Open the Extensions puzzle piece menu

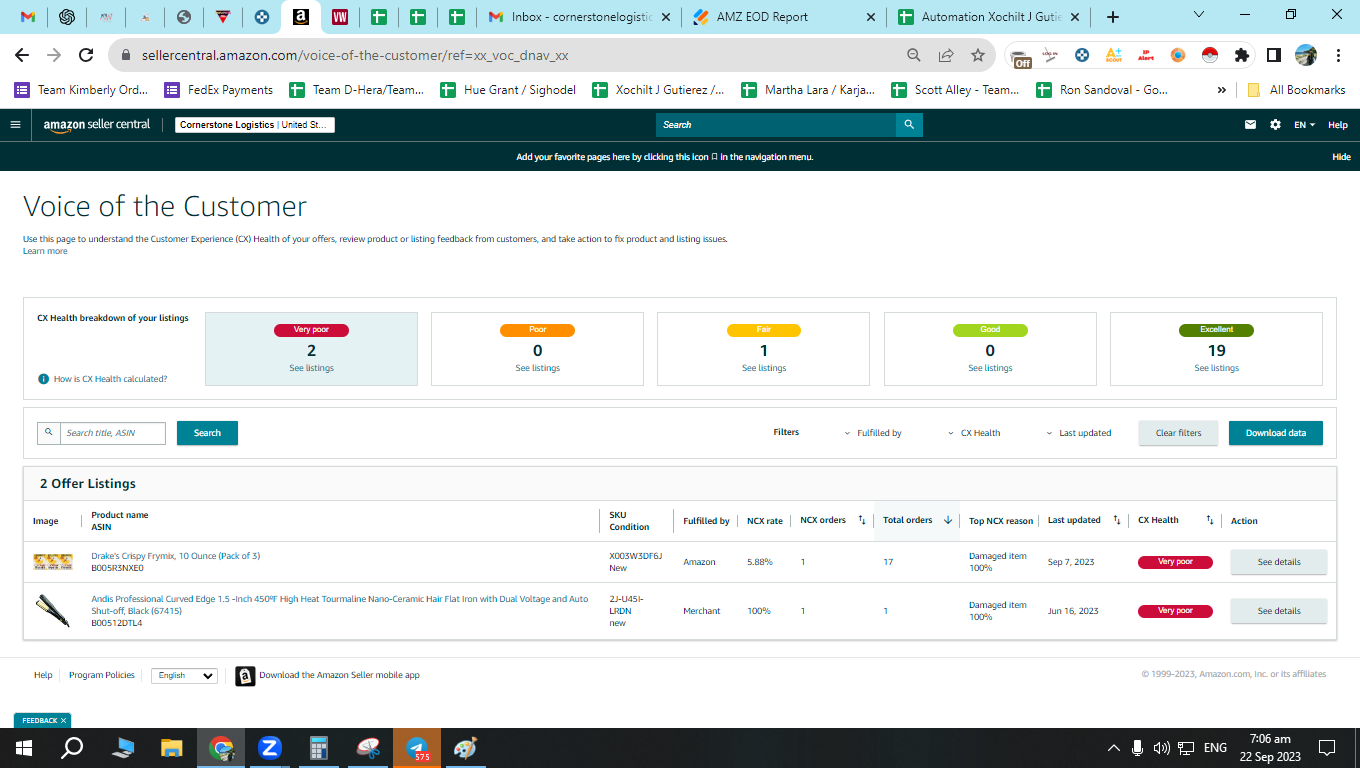coord(1242,55)
